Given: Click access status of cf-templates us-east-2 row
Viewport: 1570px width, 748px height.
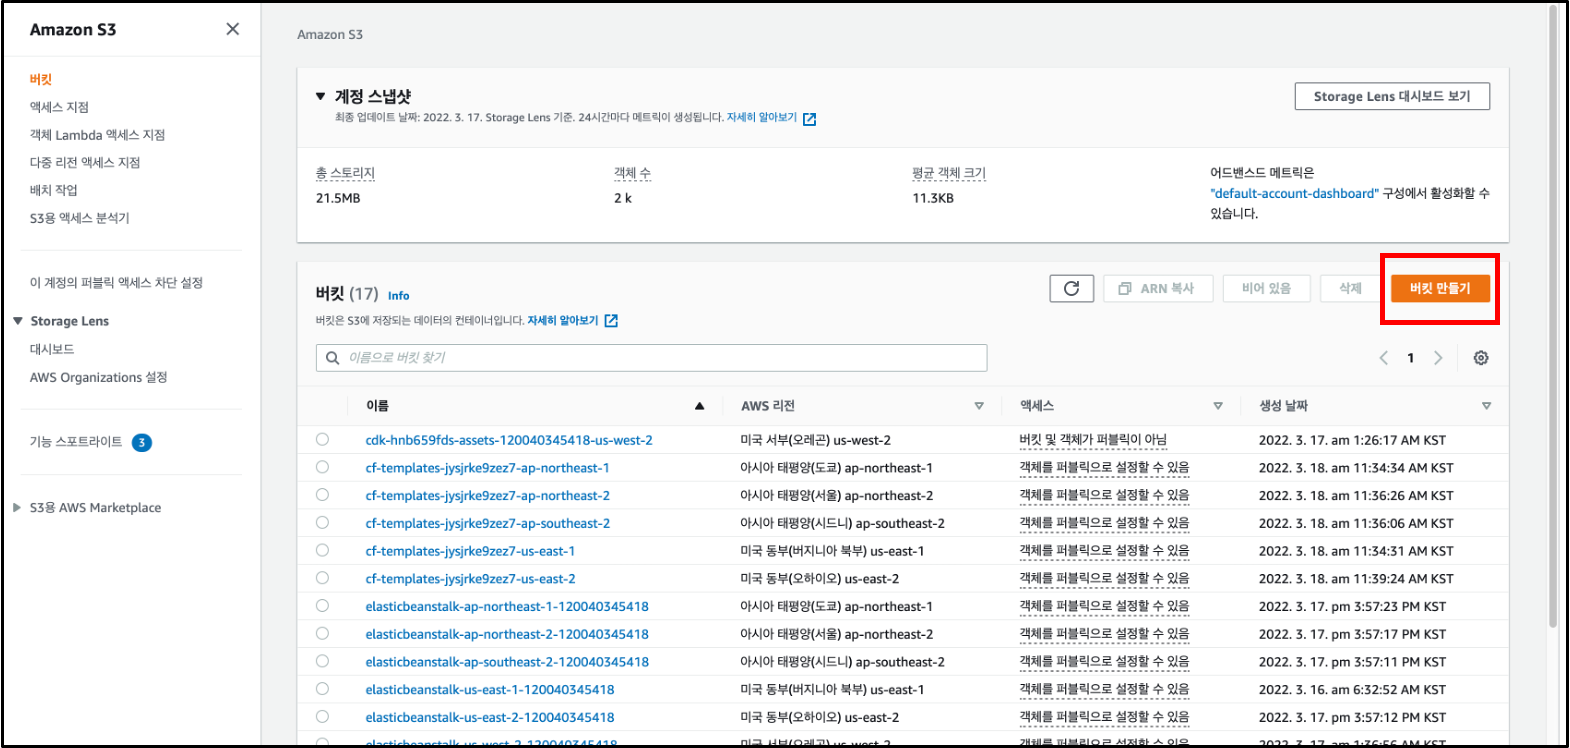Looking at the screenshot, I should (1104, 579).
